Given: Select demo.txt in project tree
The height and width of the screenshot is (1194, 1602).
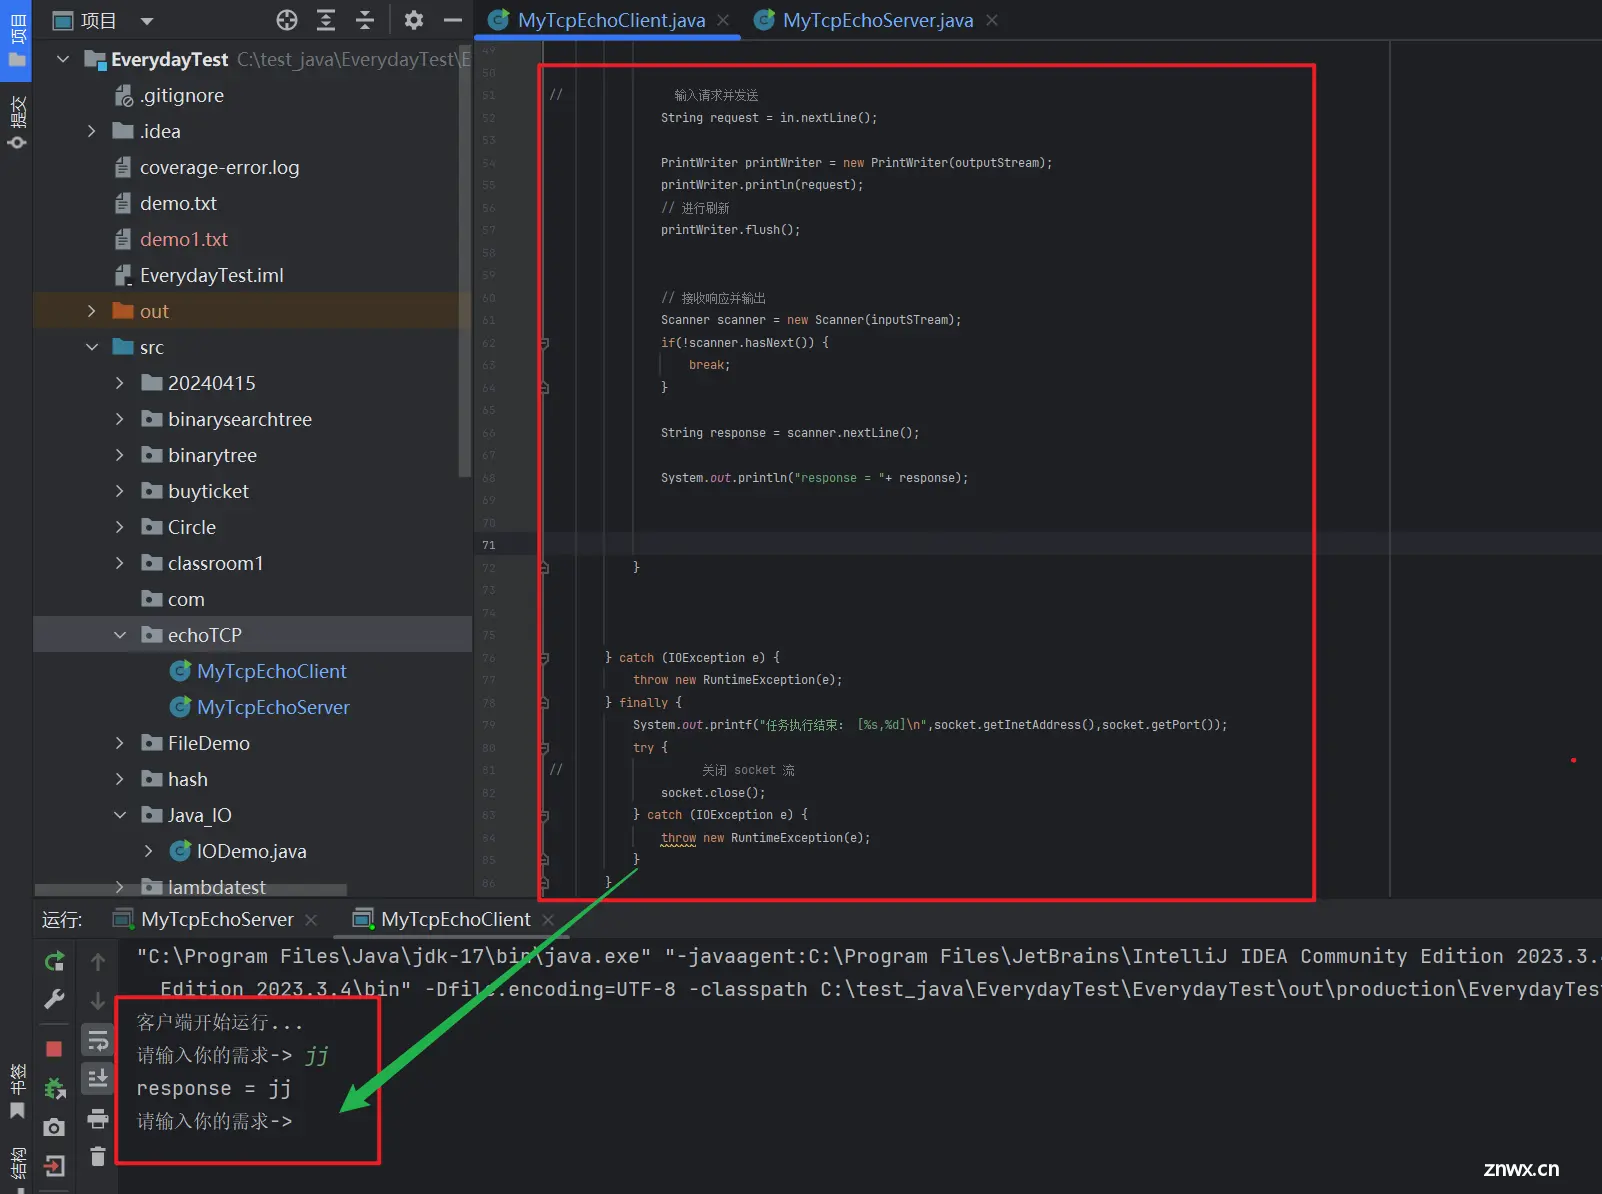Looking at the screenshot, I should [x=178, y=203].
